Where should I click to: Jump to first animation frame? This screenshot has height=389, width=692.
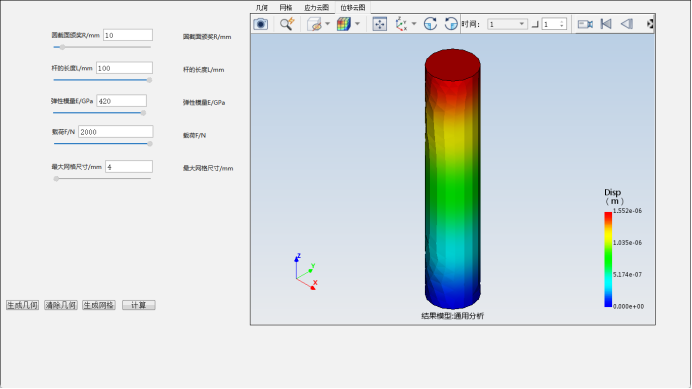coord(606,24)
